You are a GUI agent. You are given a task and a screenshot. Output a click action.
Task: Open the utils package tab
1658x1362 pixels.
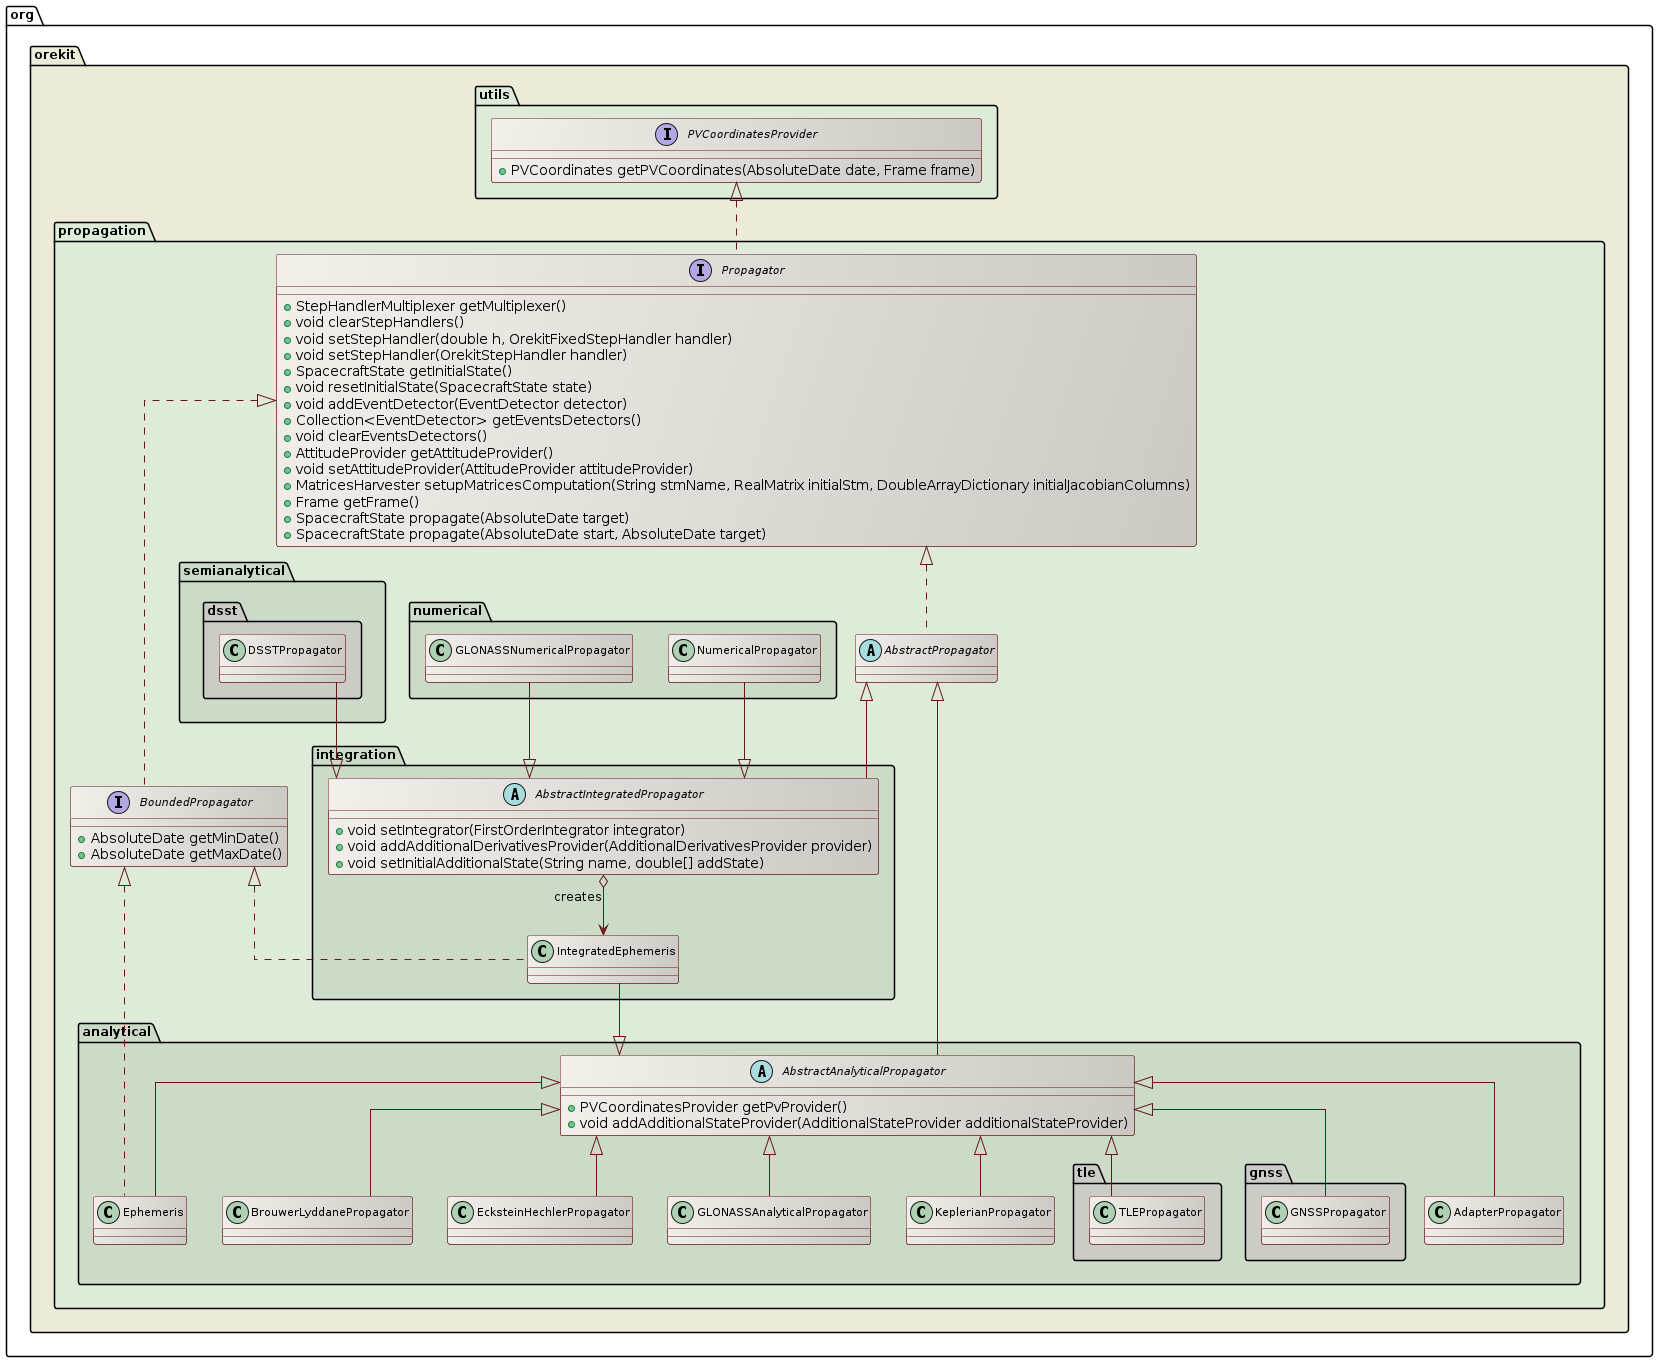(x=493, y=94)
